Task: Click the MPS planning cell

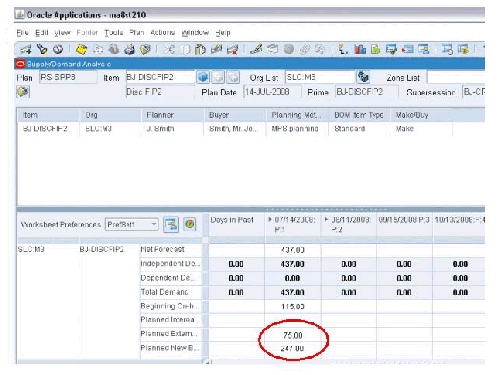Action: pyautogui.click(x=297, y=129)
